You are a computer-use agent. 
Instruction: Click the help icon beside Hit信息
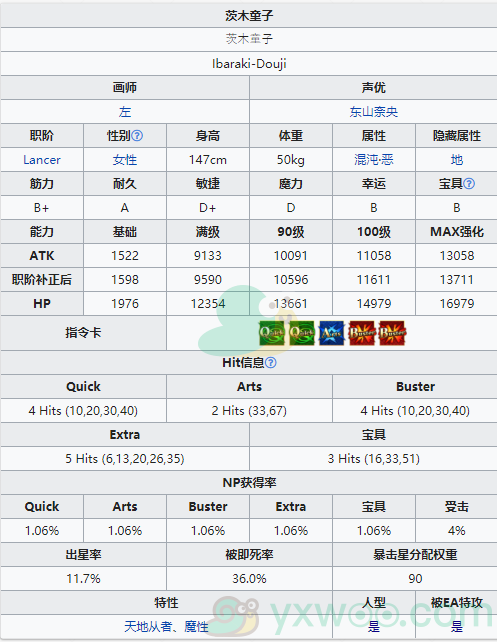[271, 362]
